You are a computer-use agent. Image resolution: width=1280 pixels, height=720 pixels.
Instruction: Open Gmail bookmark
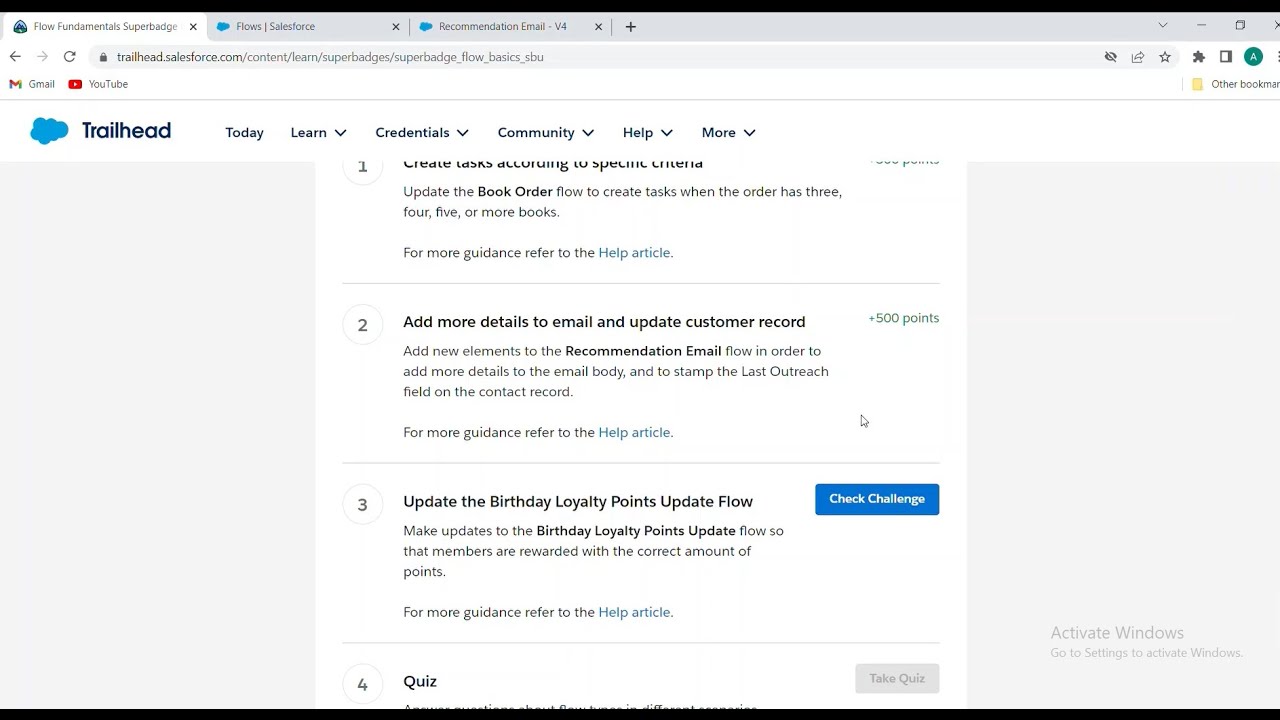point(32,84)
